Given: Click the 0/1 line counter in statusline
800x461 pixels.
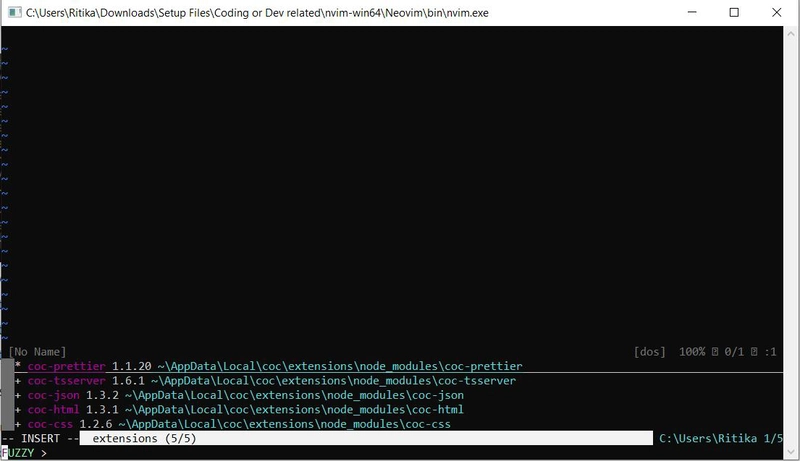Looking at the screenshot, I should tap(734, 352).
